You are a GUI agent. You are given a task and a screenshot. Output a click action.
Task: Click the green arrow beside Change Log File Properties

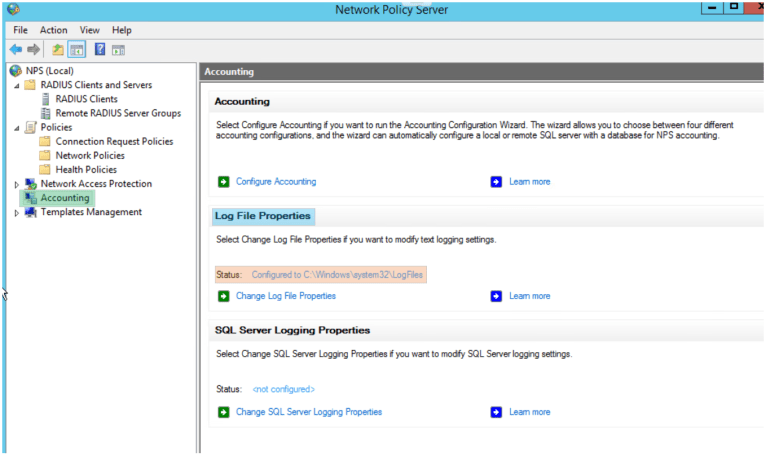[223, 296]
